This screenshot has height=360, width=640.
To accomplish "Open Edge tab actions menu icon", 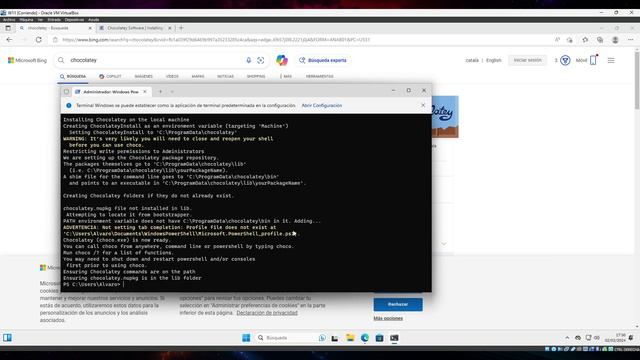I will pyautogui.click(x=8, y=28).
